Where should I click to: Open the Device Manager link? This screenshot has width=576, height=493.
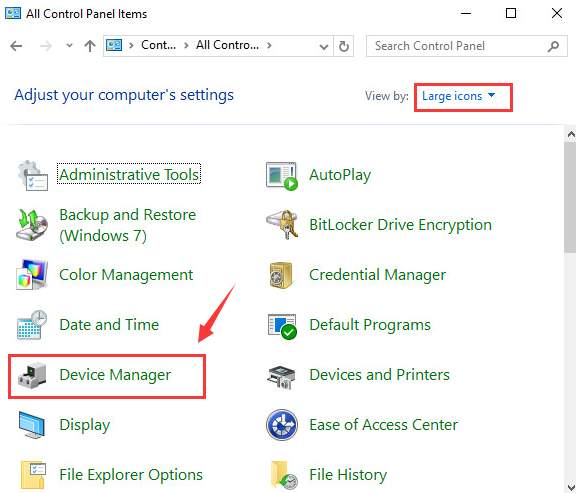click(x=115, y=375)
